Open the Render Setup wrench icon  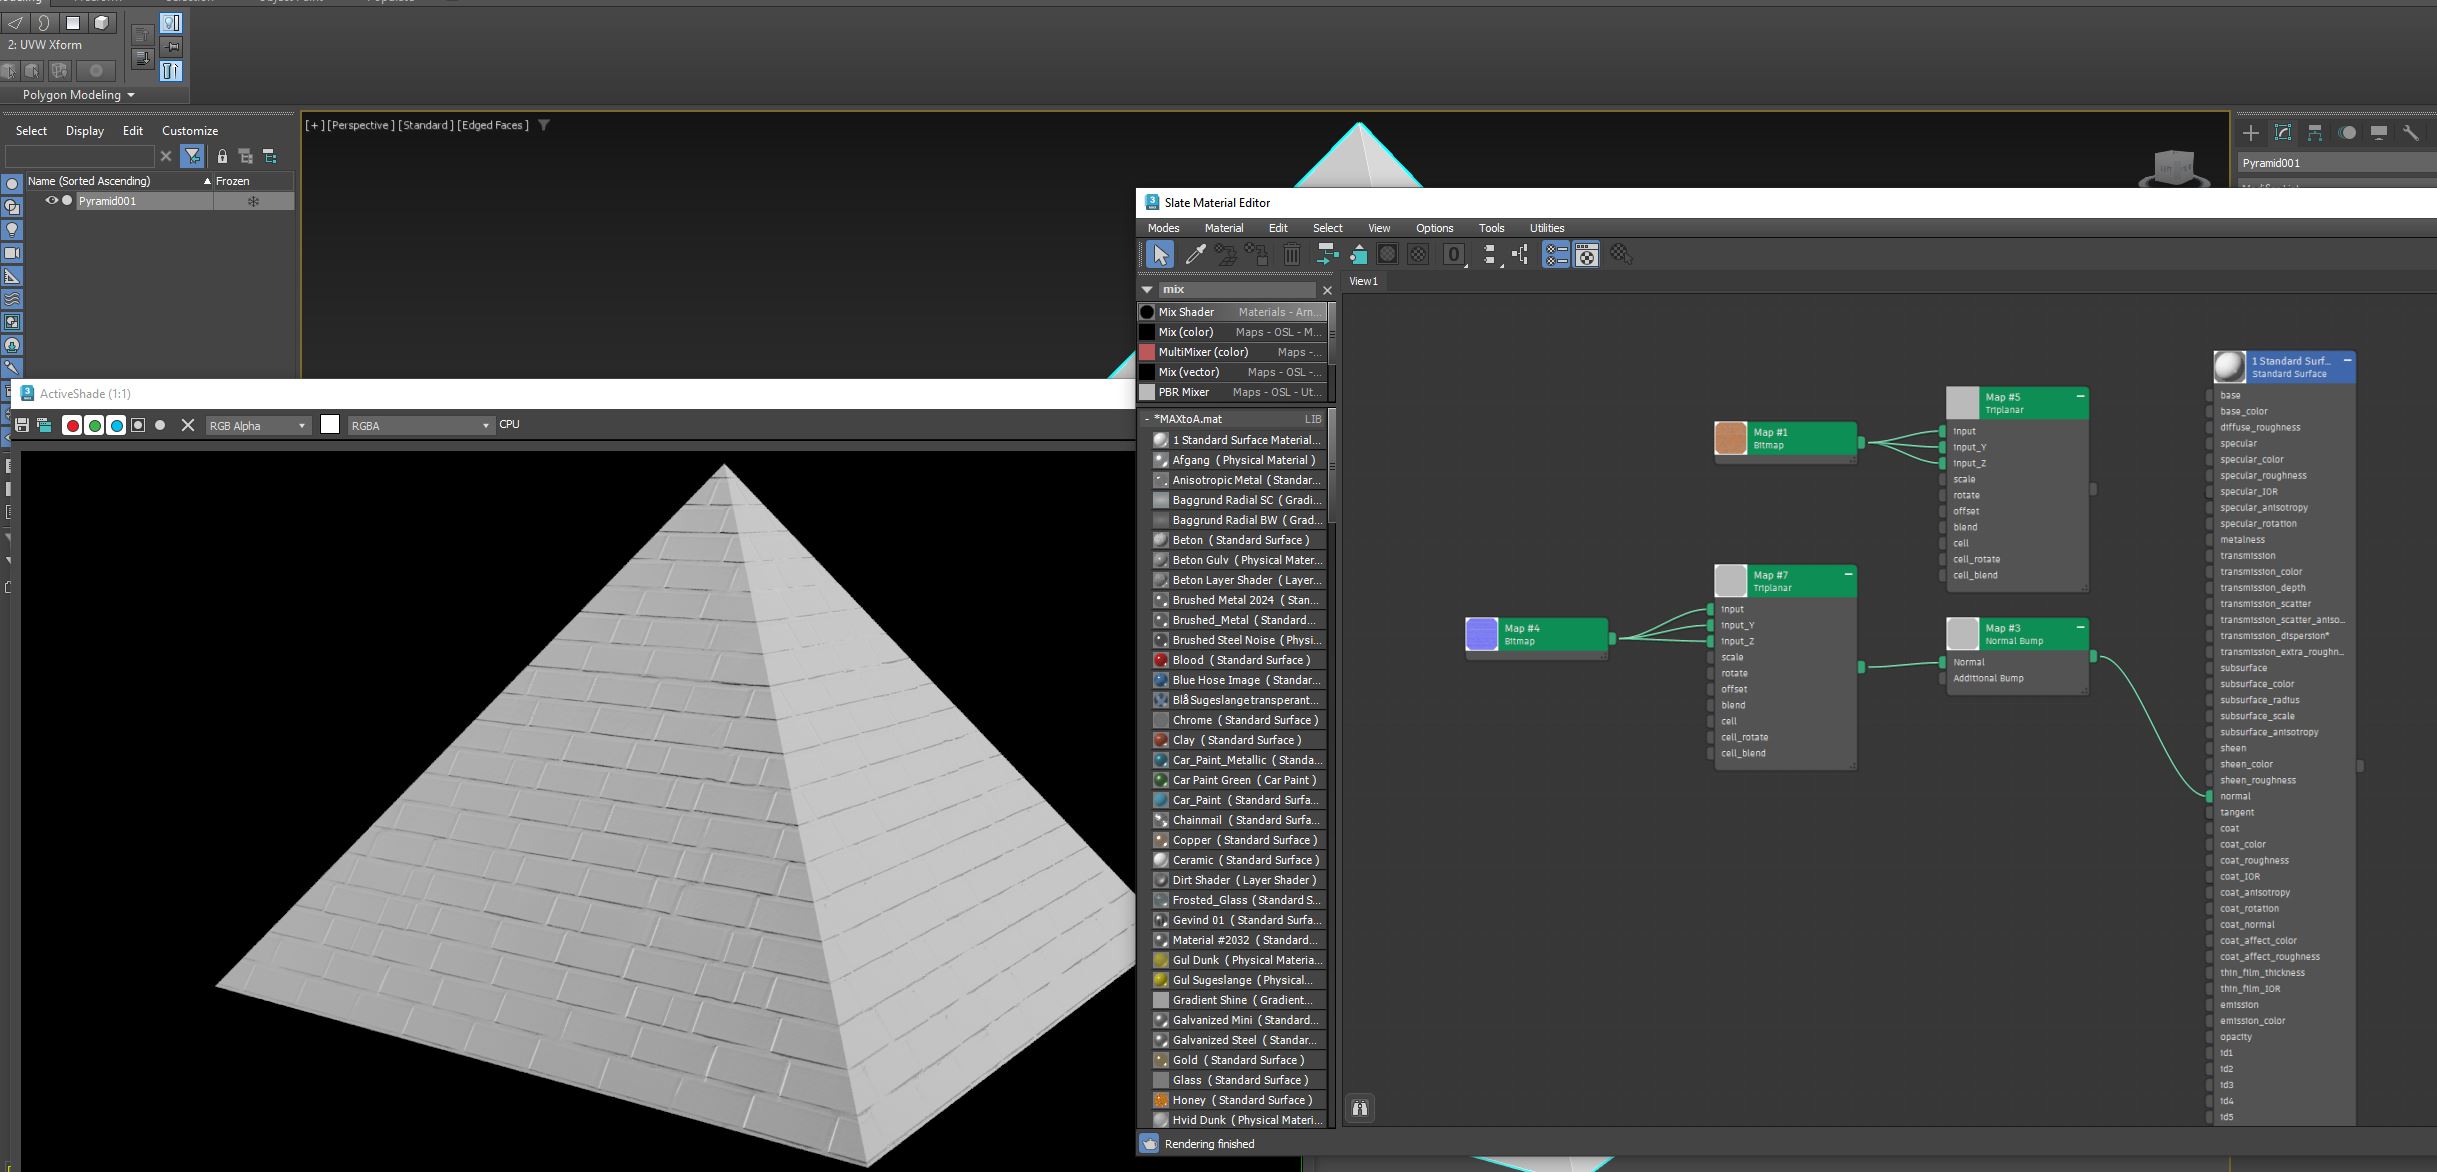(x=2412, y=132)
